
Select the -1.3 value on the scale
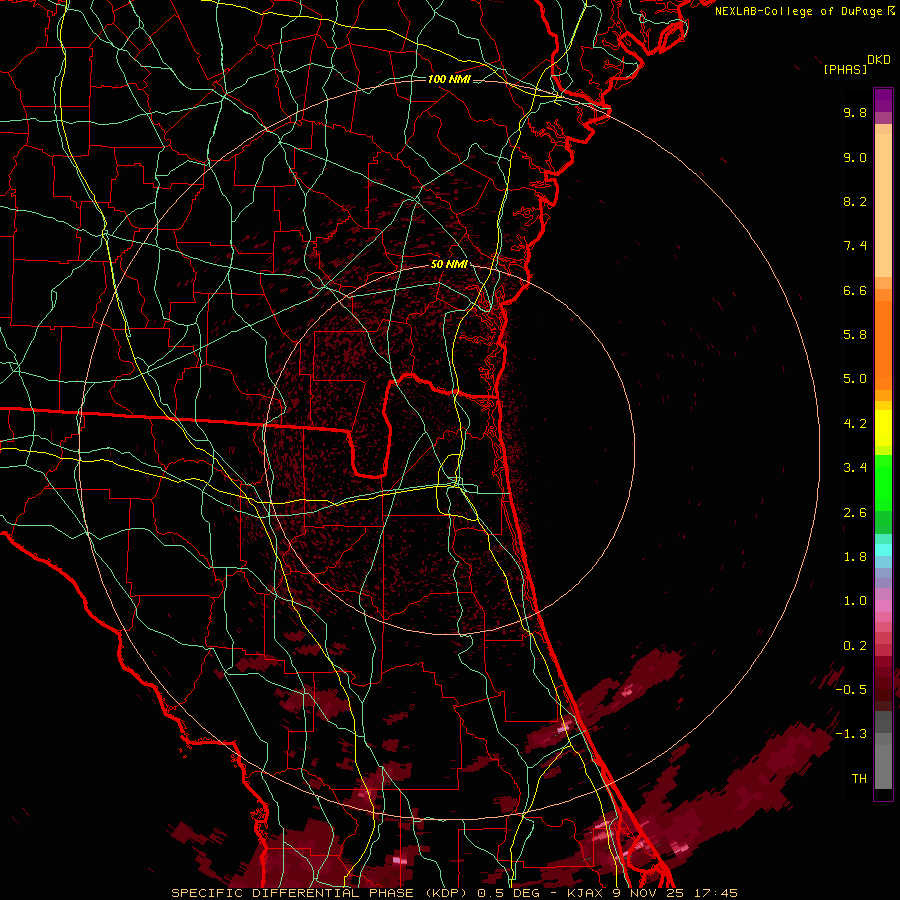coord(851,734)
